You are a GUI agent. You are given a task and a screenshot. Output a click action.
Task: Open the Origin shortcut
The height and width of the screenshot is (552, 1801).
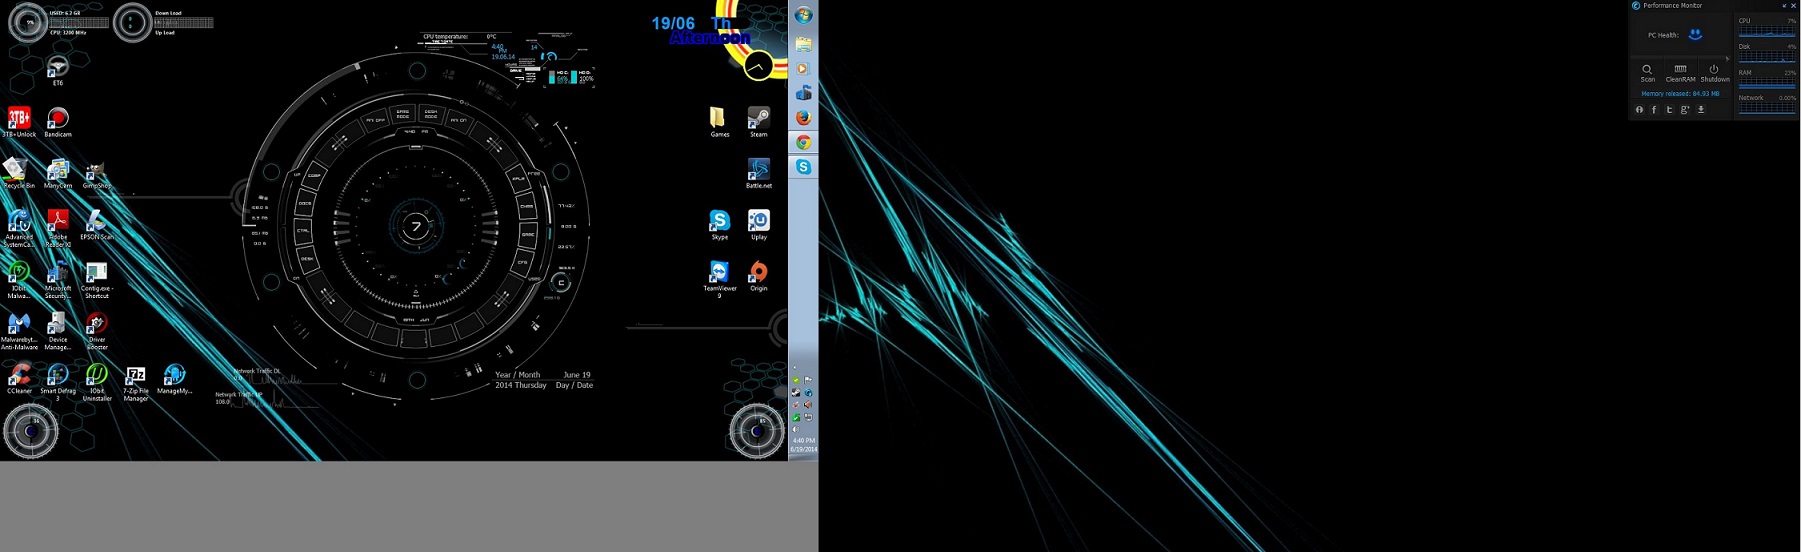pyautogui.click(x=759, y=275)
